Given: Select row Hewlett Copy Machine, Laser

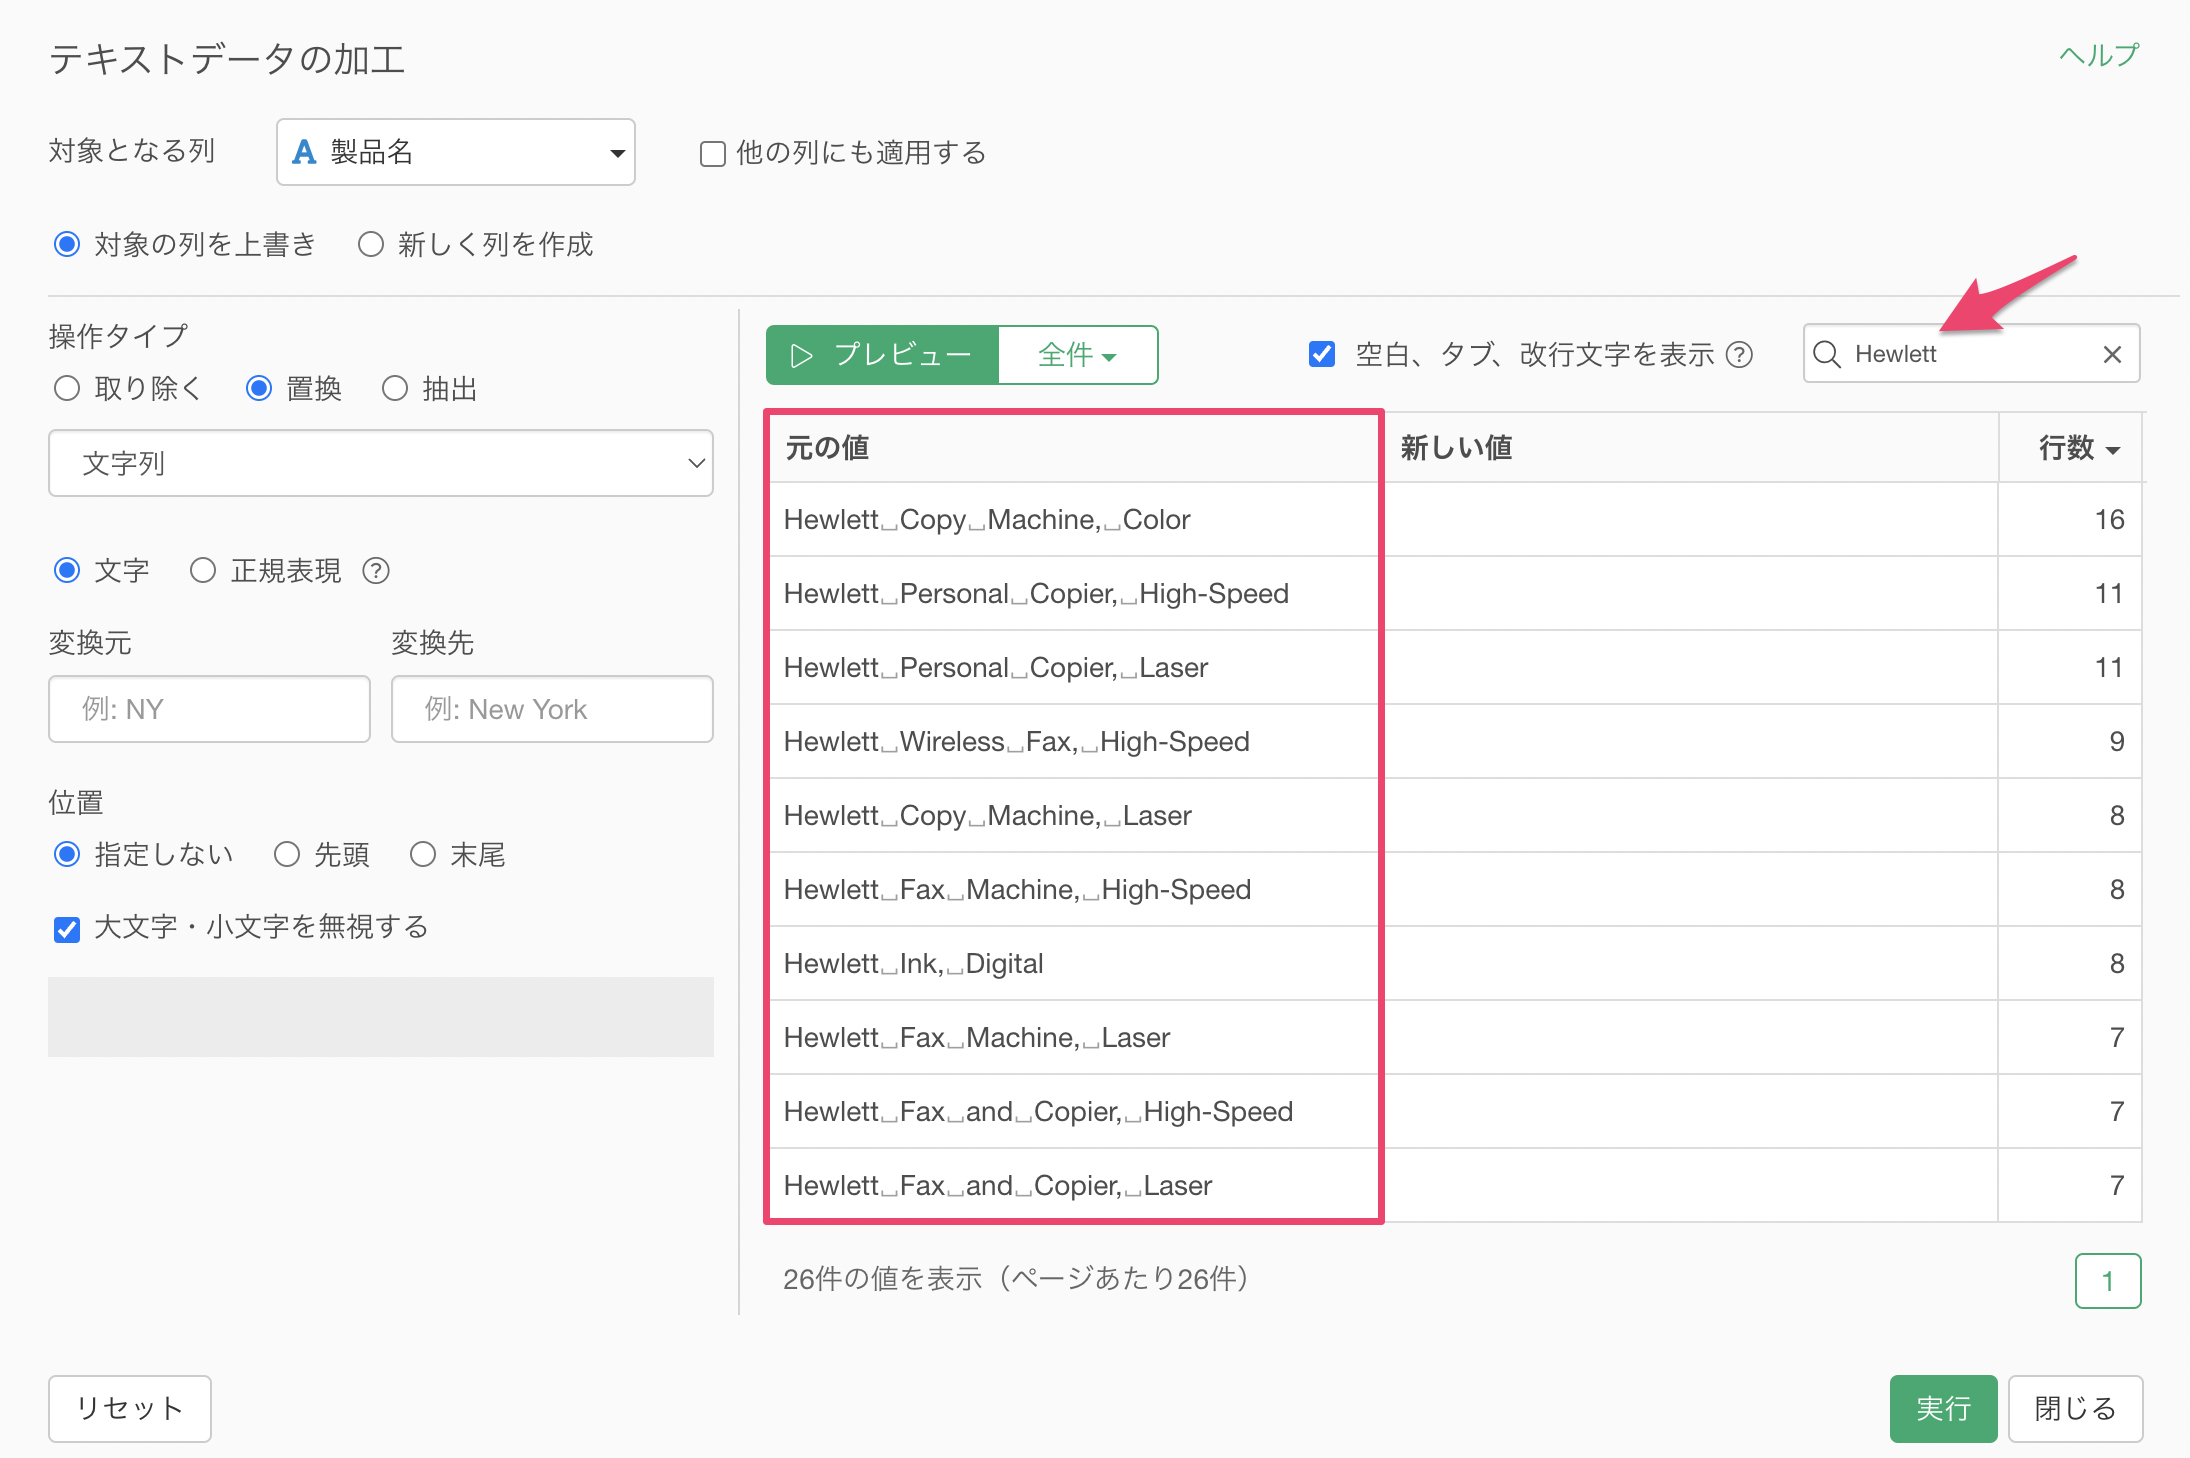Looking at the screenshot, I should coord(1455,816).
